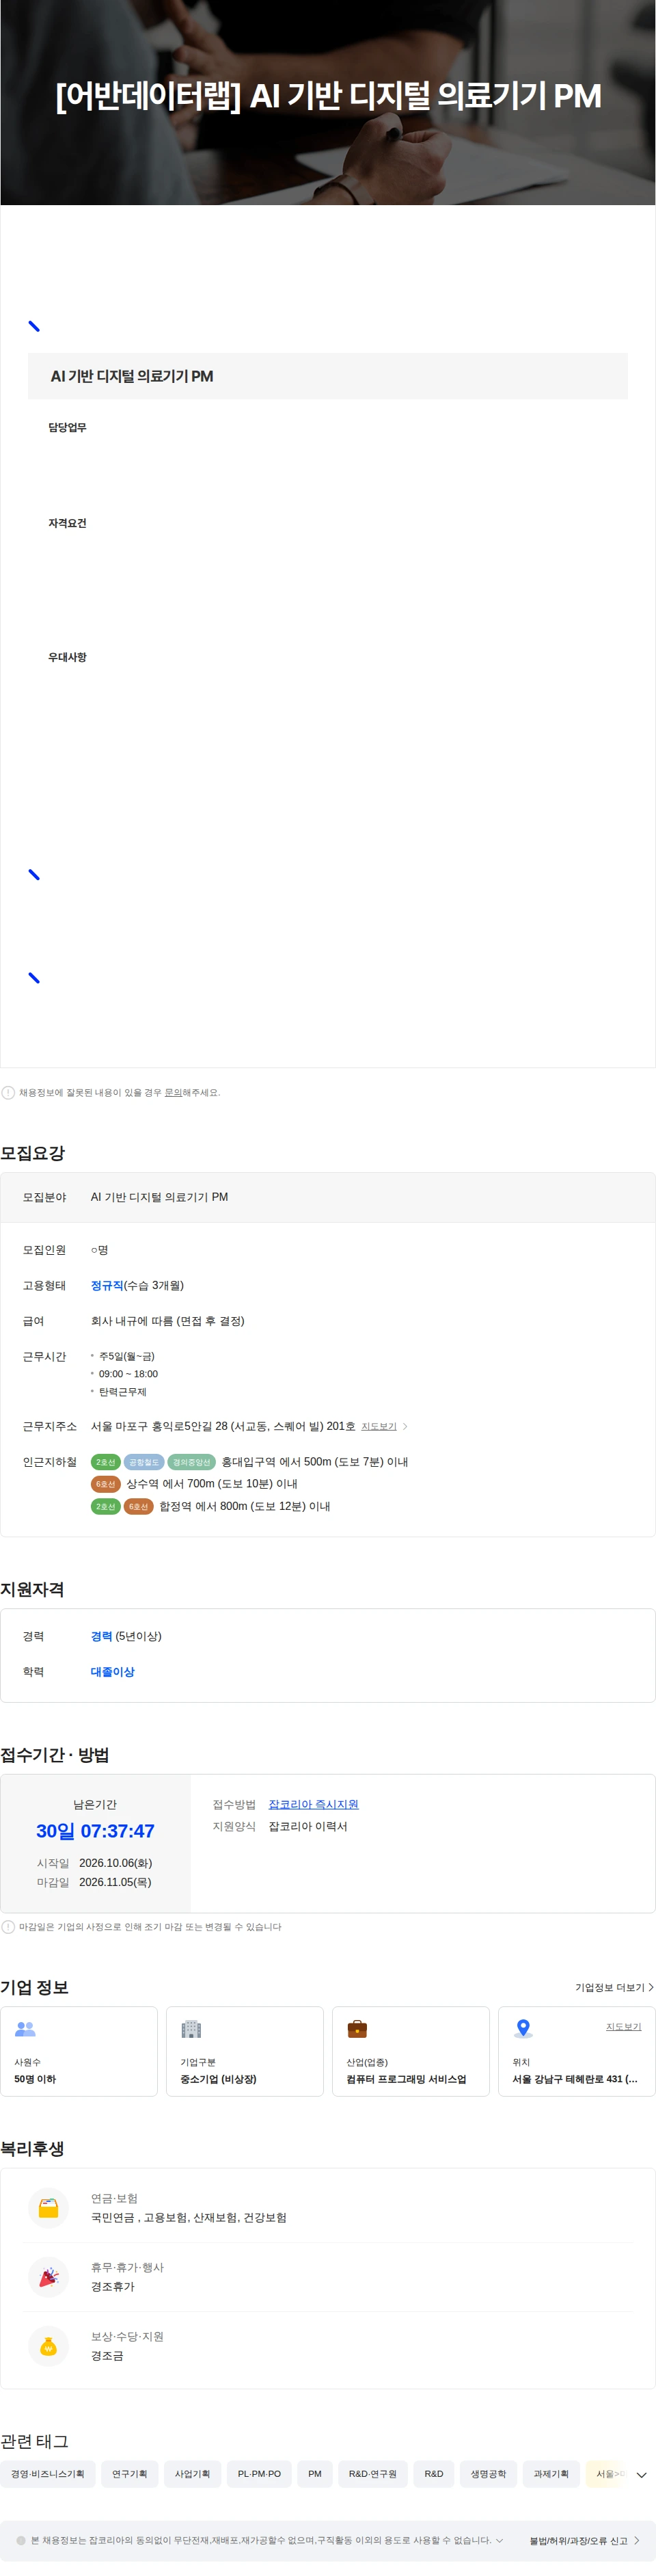Click the 연금·보험 benefits icon
This screenshot has height=2576, width=656.
tap(48, 2208)
